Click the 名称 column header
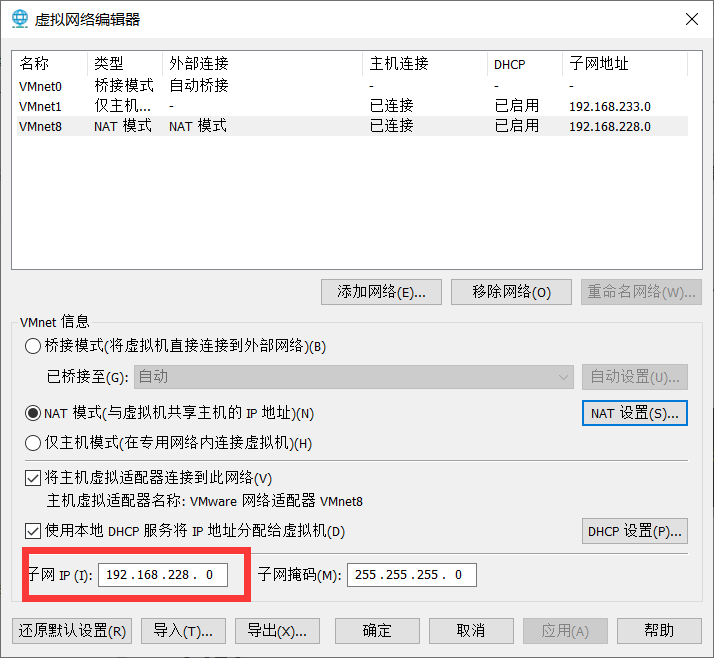The height and width of the screenshot is (658, 714). pos(50,63)
